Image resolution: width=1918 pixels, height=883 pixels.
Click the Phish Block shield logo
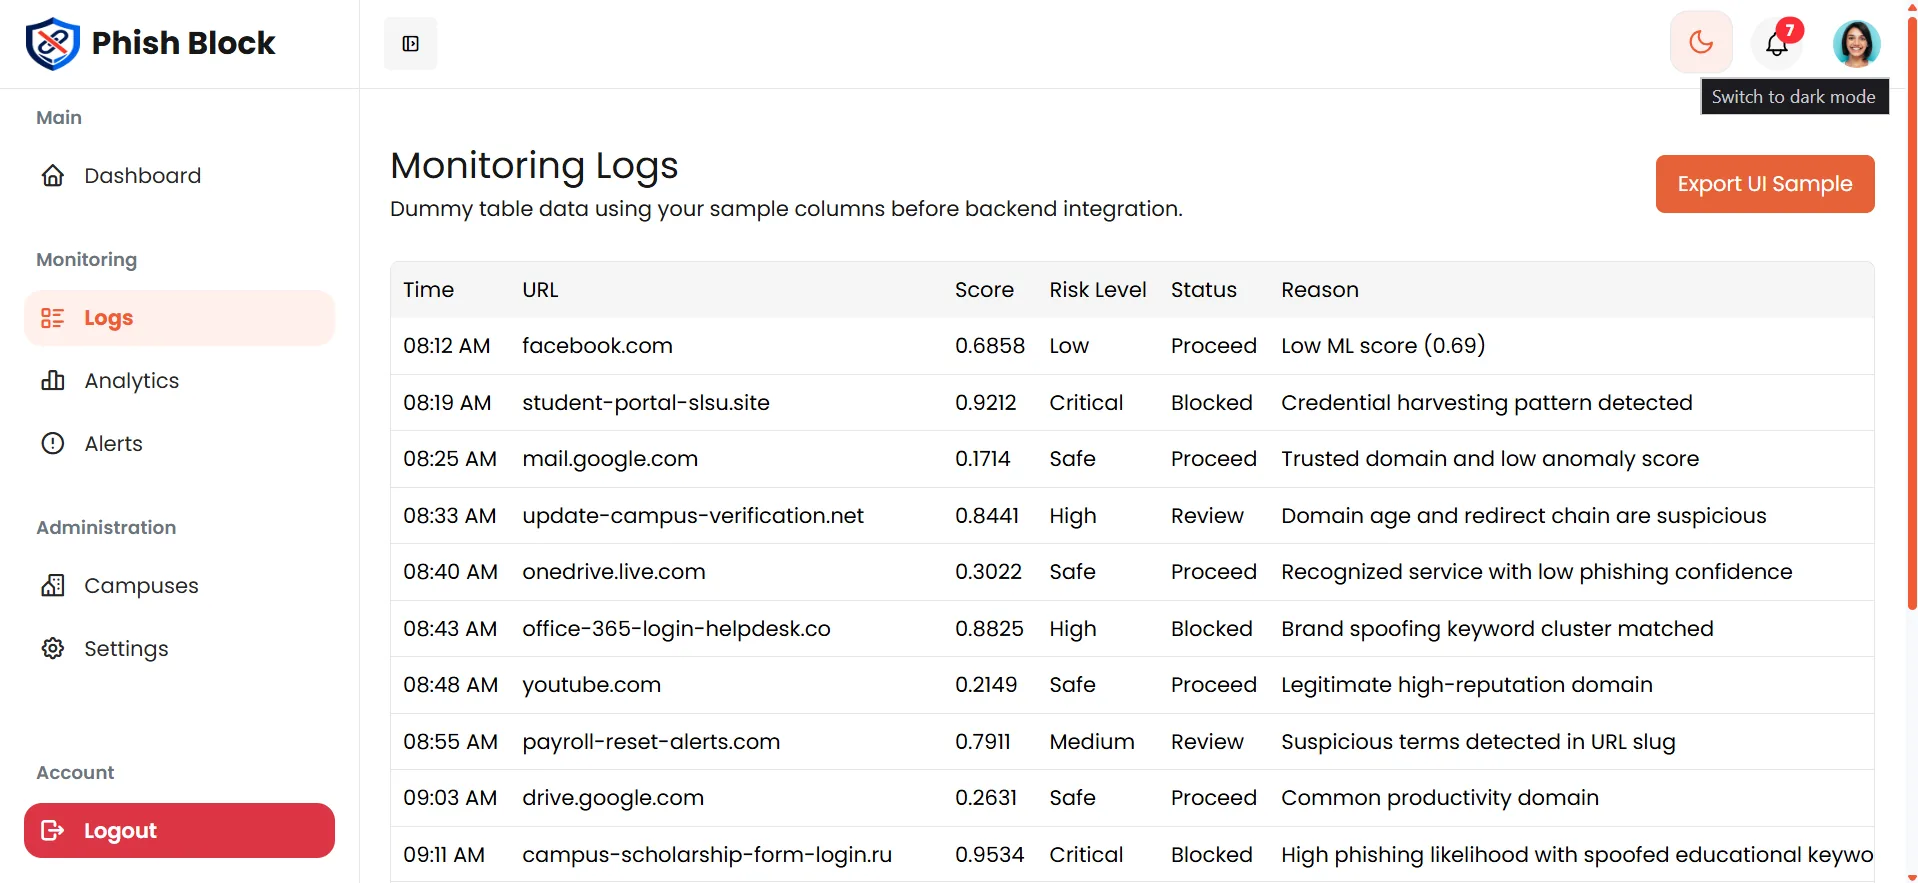click(x=52, y=43)
